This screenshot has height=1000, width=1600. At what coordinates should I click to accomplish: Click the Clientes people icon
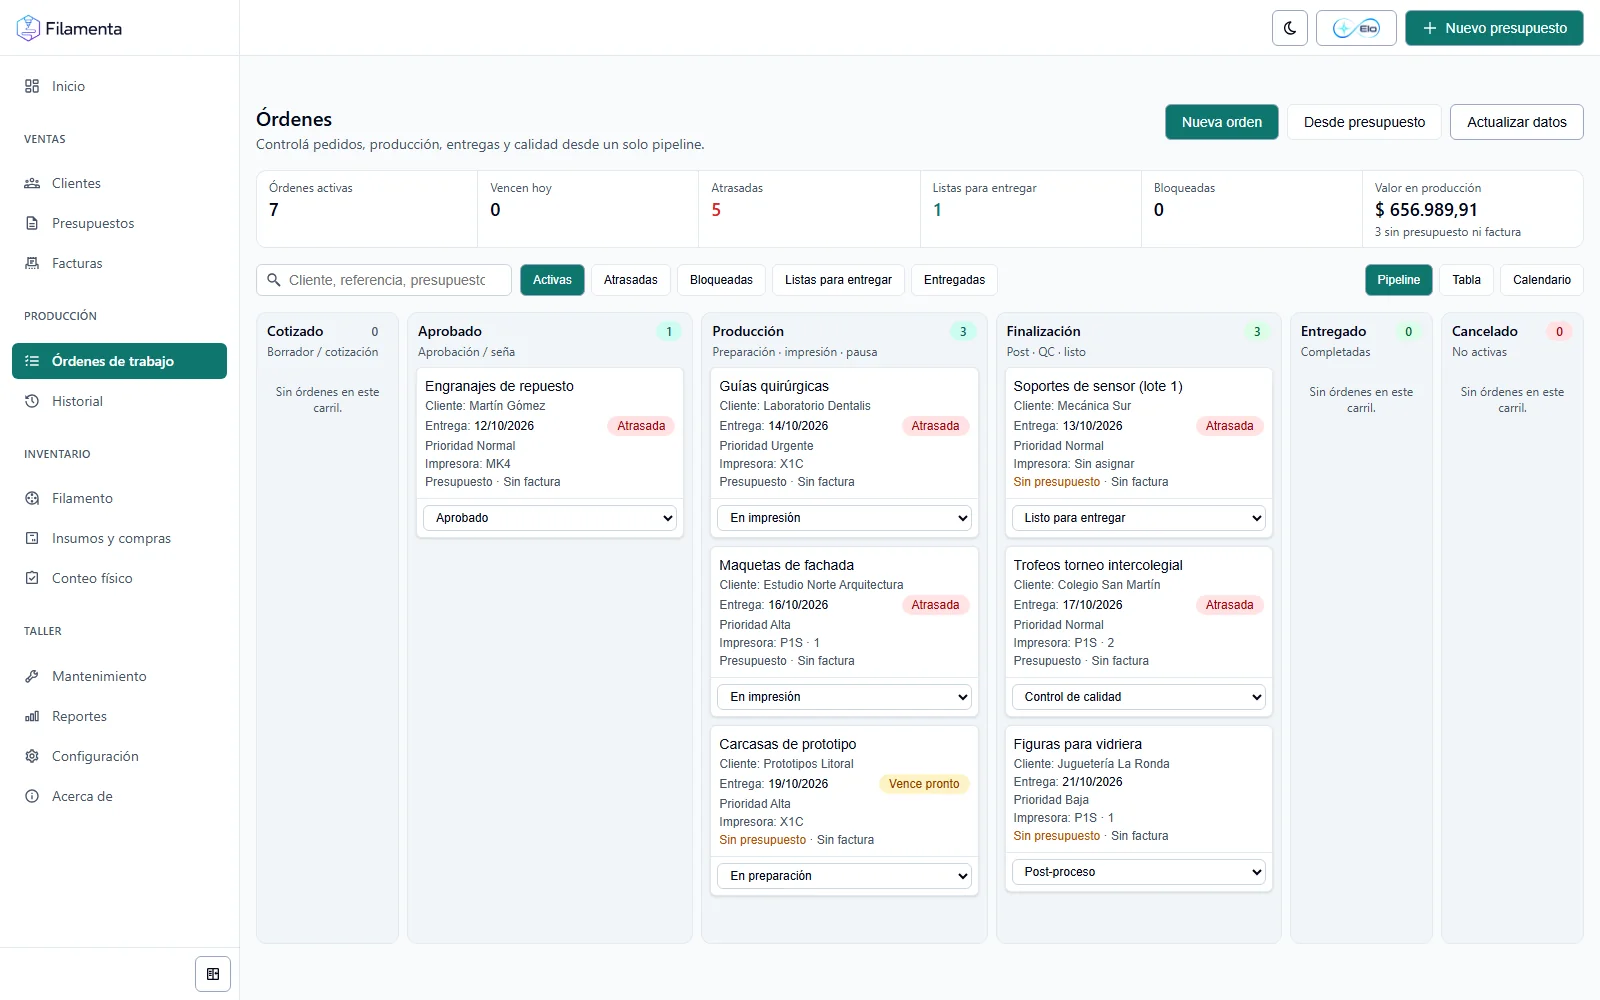(x=32, y=183)
